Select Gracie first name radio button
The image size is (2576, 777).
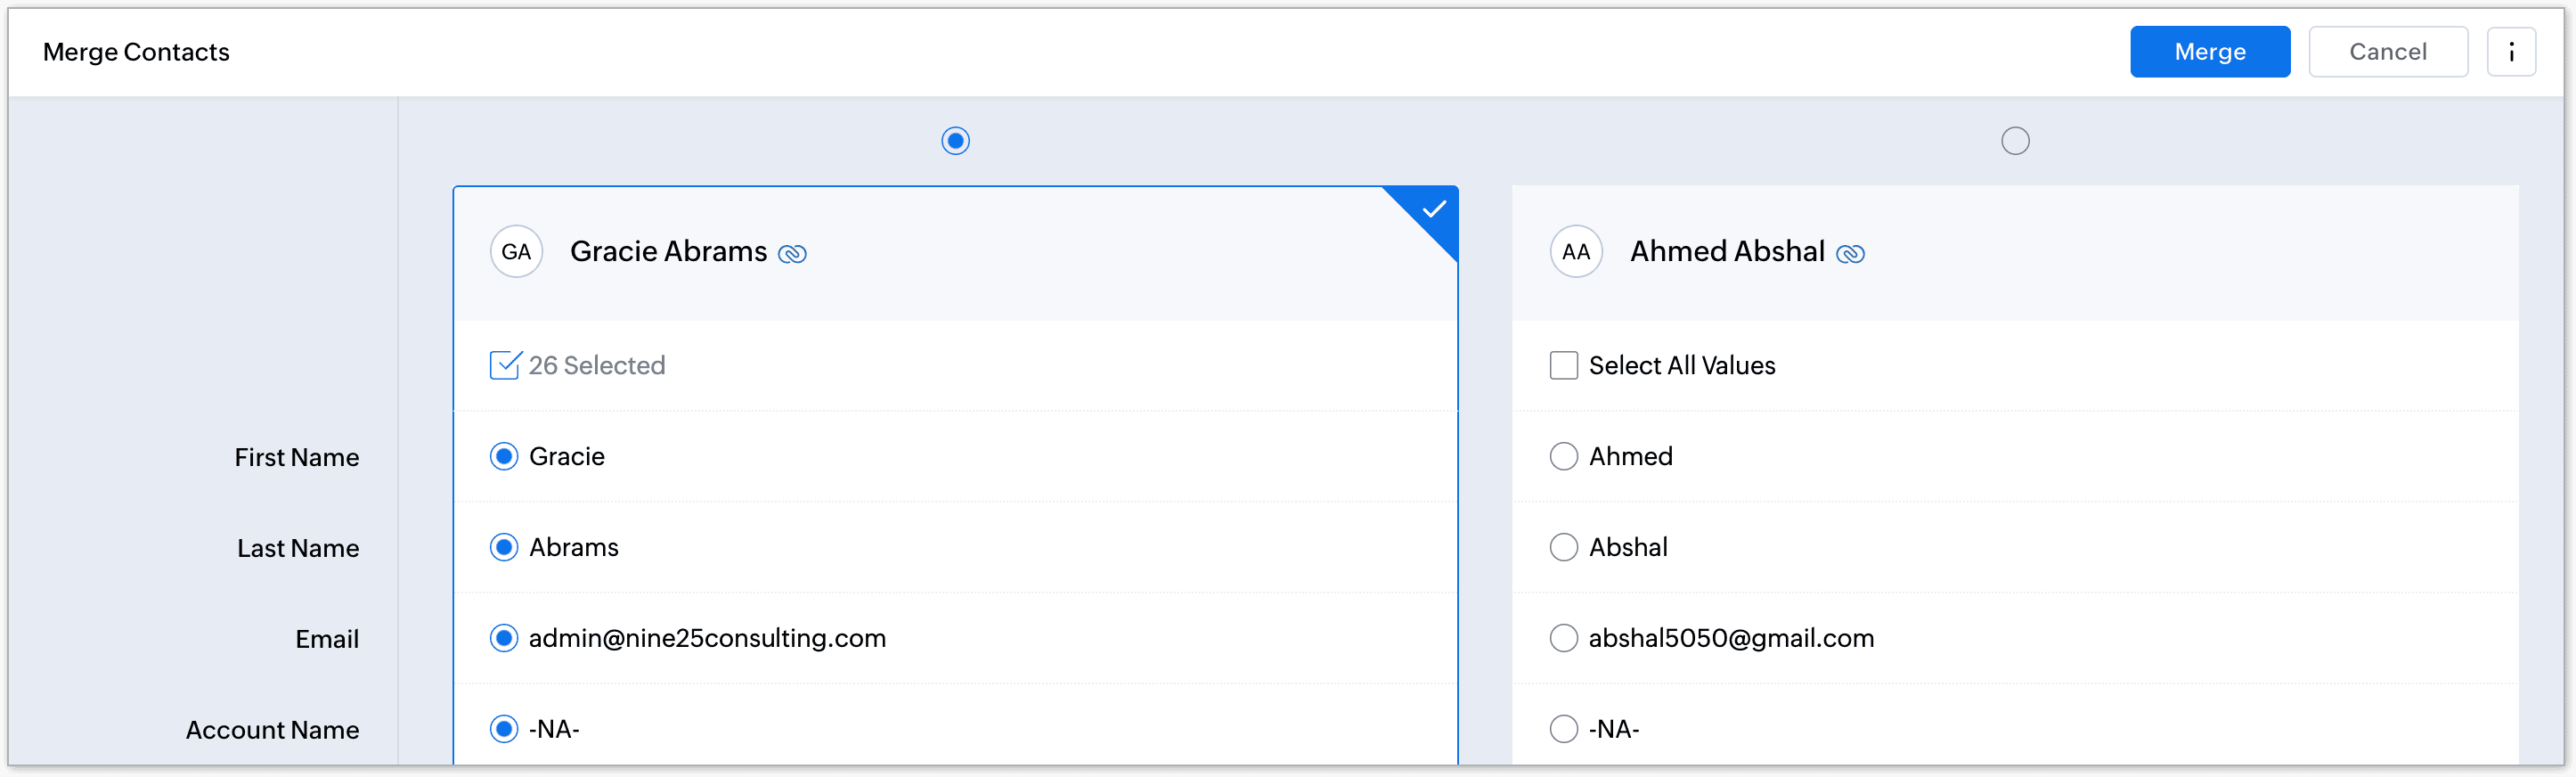504,456
